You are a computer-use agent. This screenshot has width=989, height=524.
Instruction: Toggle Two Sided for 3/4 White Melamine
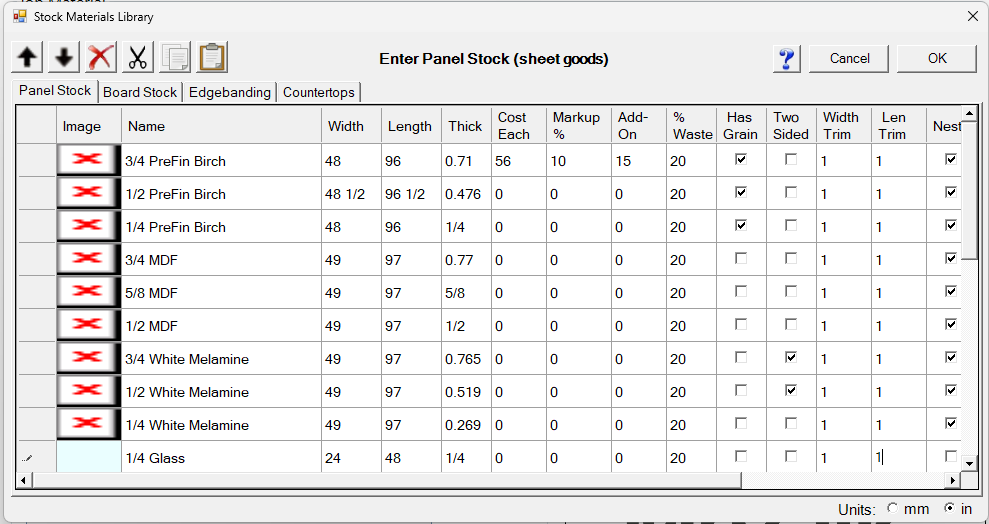(x=791, y=357)
